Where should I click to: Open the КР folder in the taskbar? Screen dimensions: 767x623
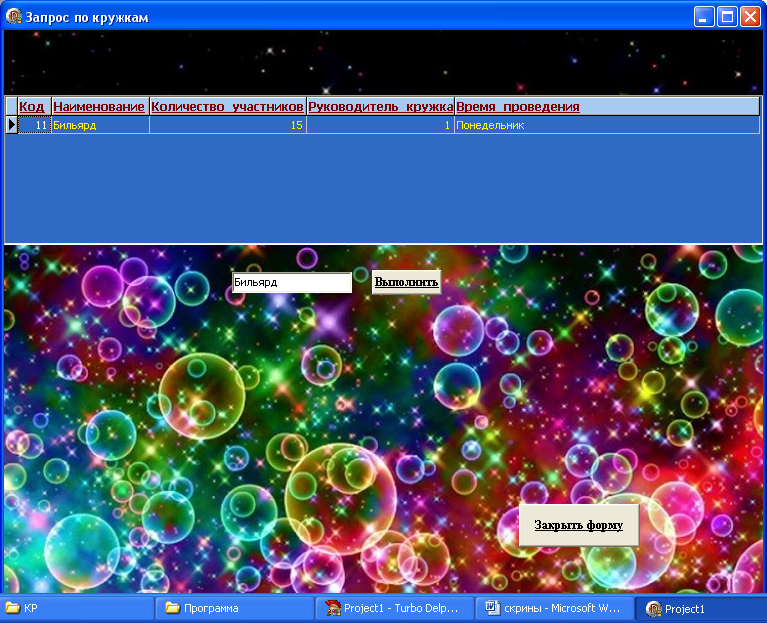pos(77,608)
